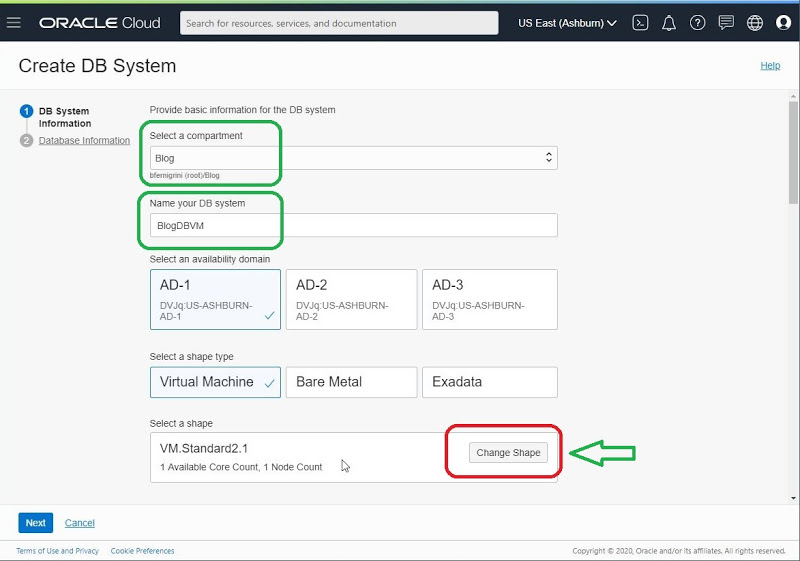Click the Change Shape button
The image size is (800, 561).
(508, 452)
